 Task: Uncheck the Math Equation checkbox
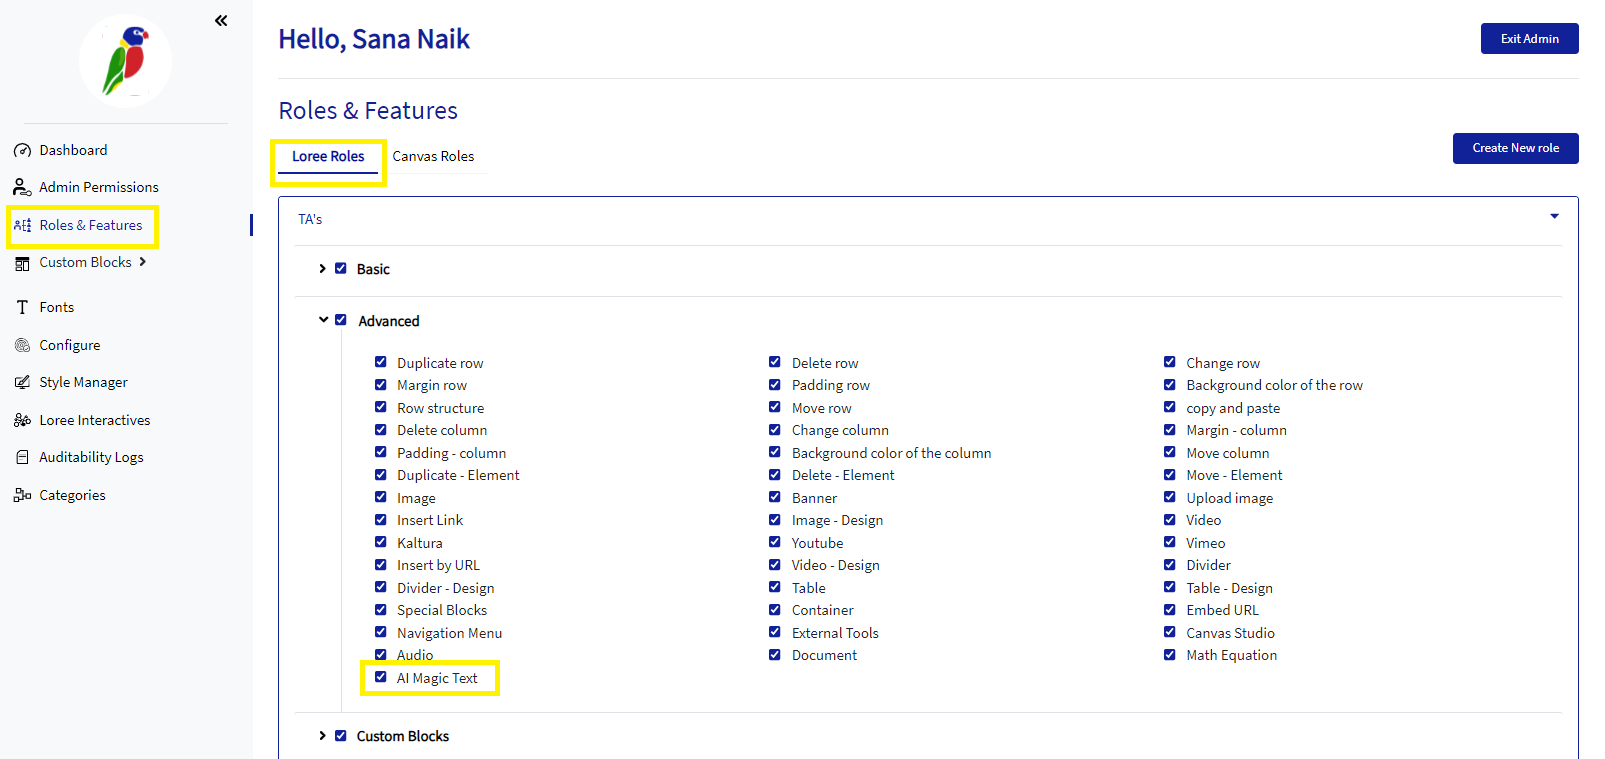(1170, 655)
